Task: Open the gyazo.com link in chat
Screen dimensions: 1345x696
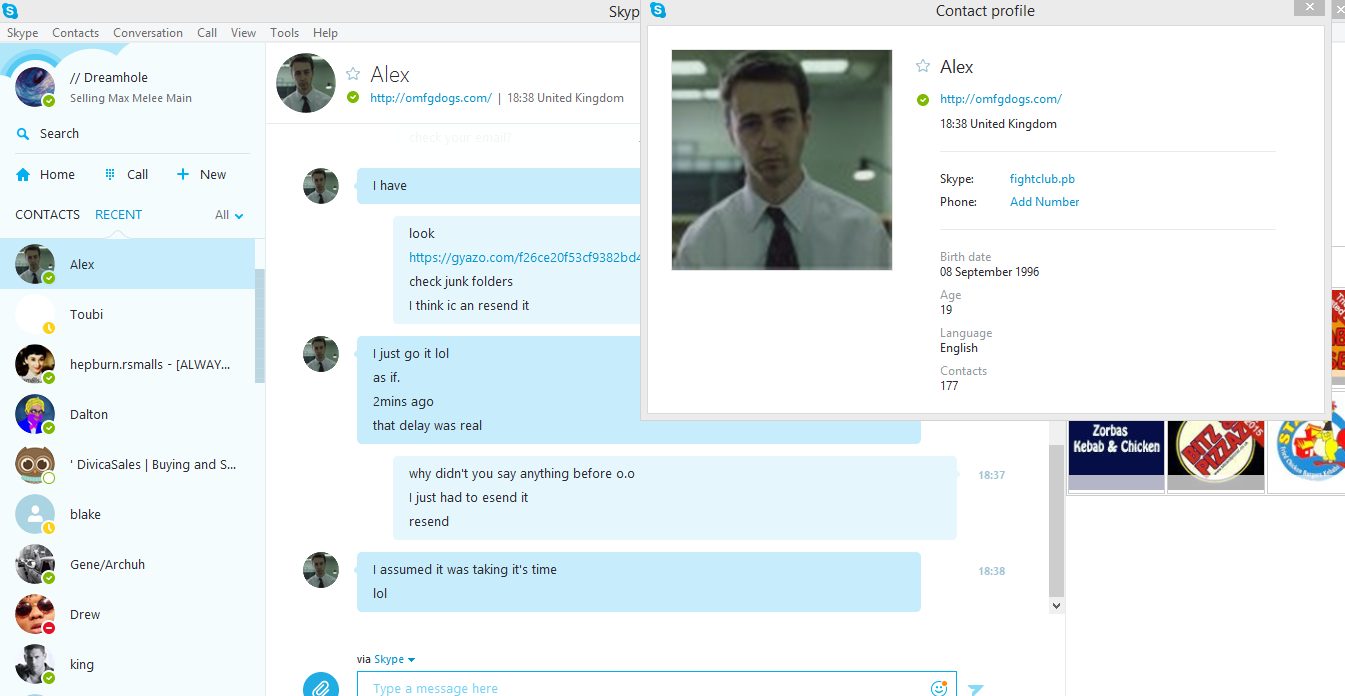Action: pyautogui.click(x=524, y=257)
